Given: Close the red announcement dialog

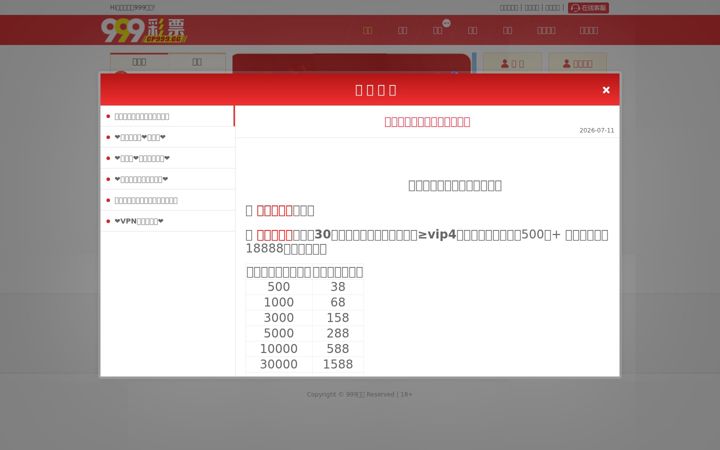Looking at the screenshot, I should point(606,90).
